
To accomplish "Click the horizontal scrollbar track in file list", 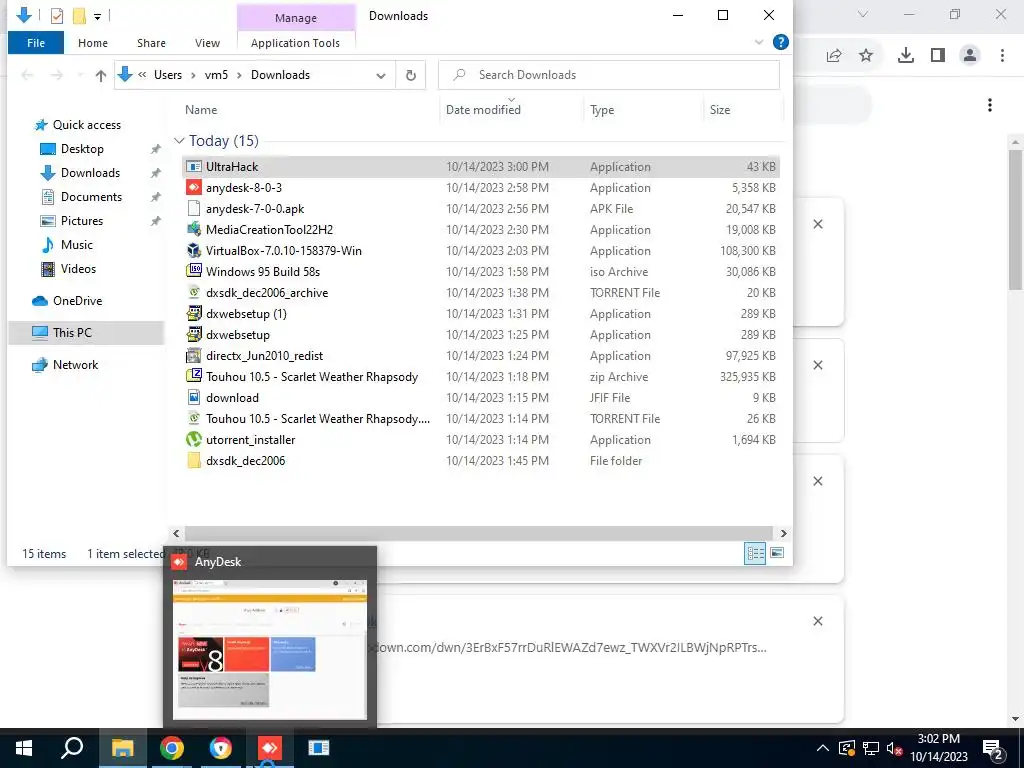I will click(479, 534).
